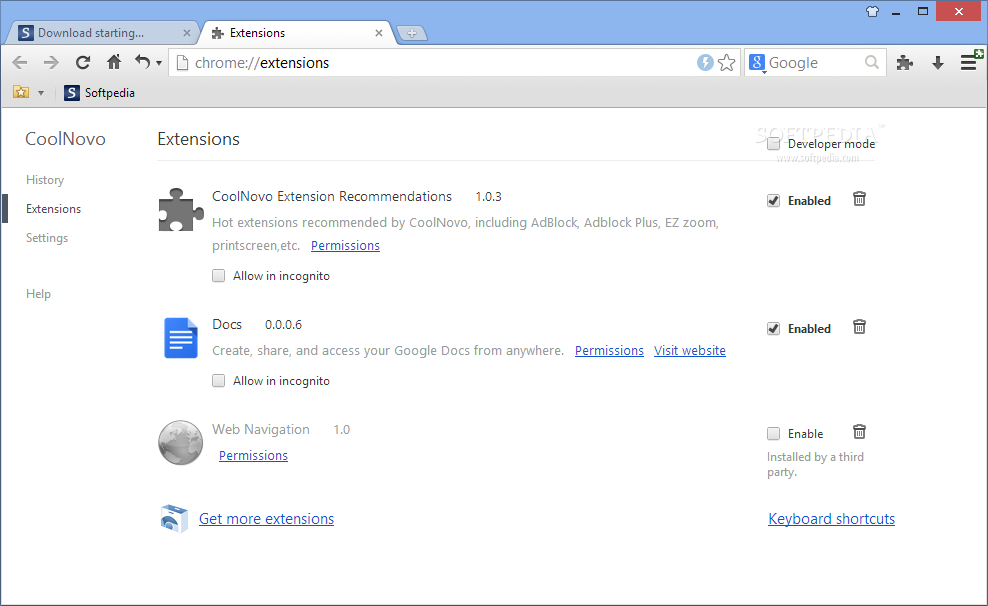
Task: Open the main menu hamburger icon
Action: point(969,62)
